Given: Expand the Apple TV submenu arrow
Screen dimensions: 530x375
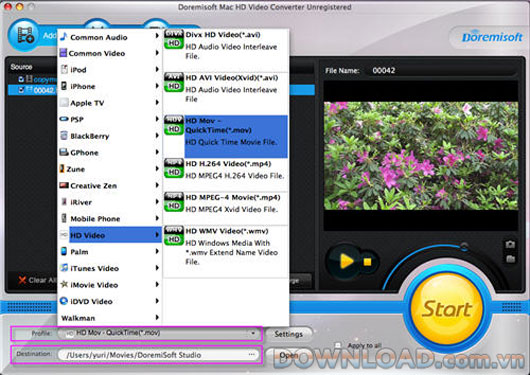Looking at the screenshot, I should (157, 102).
